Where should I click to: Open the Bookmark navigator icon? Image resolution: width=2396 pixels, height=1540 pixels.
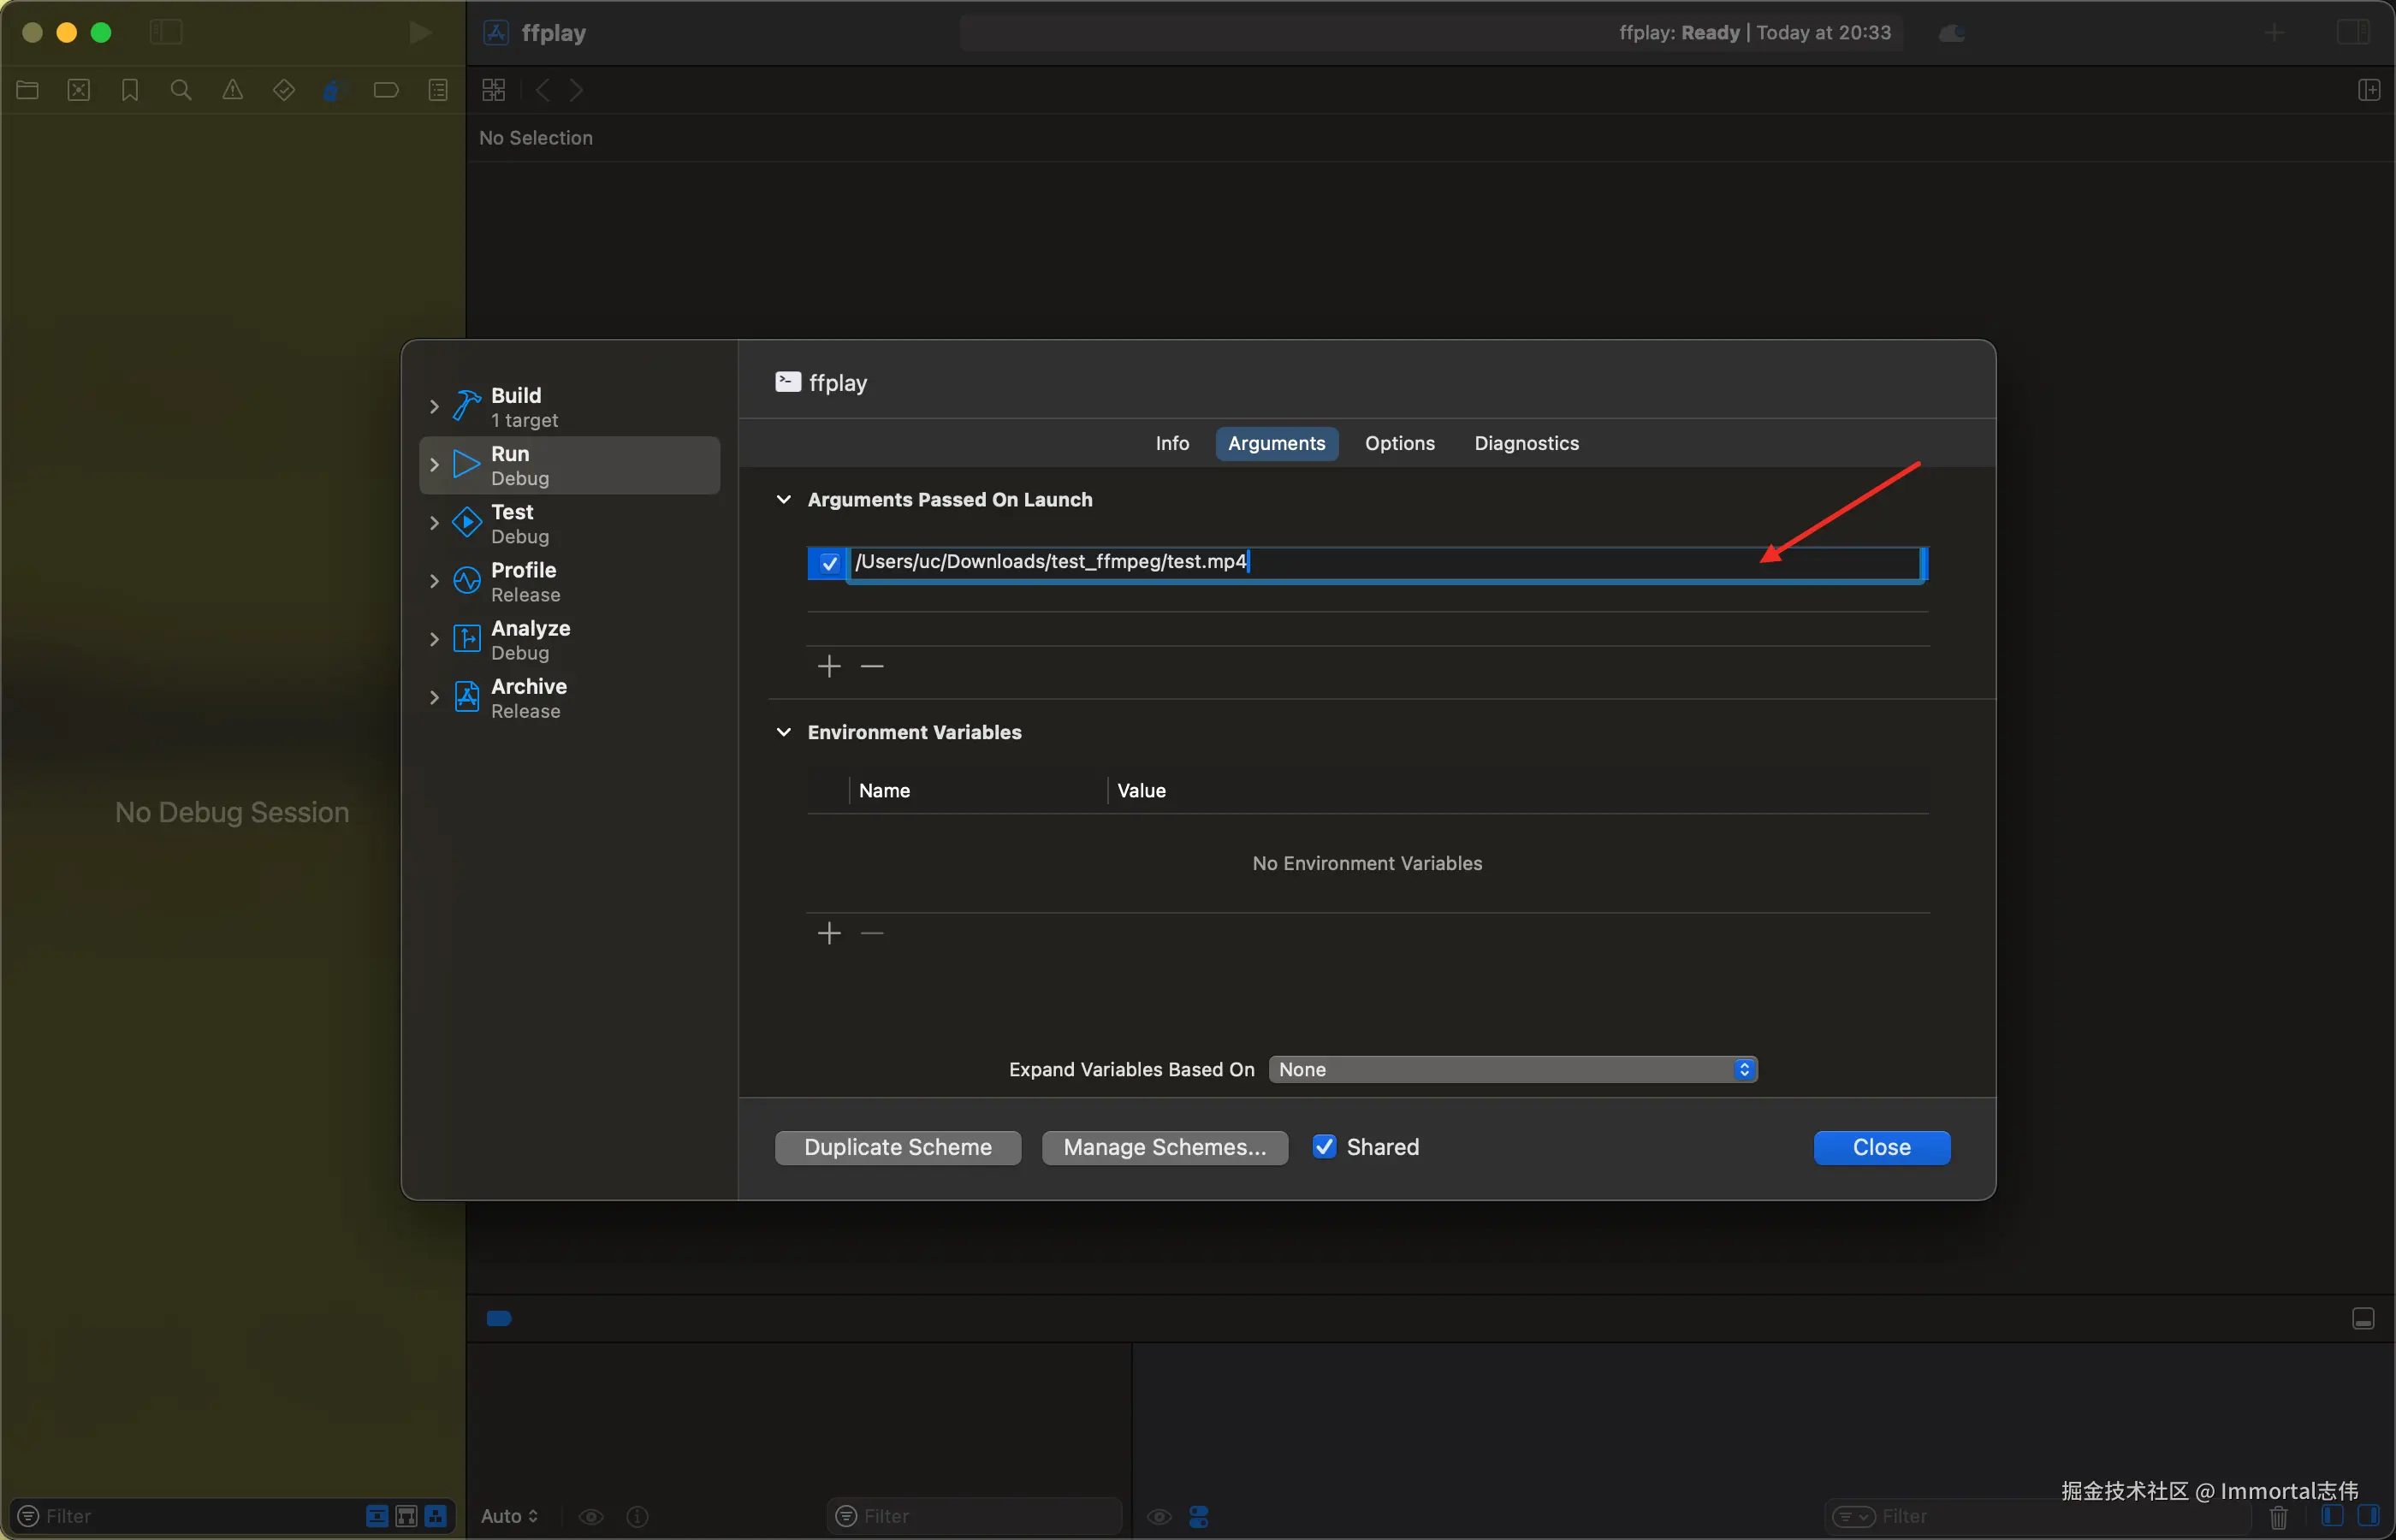(130, 90)
